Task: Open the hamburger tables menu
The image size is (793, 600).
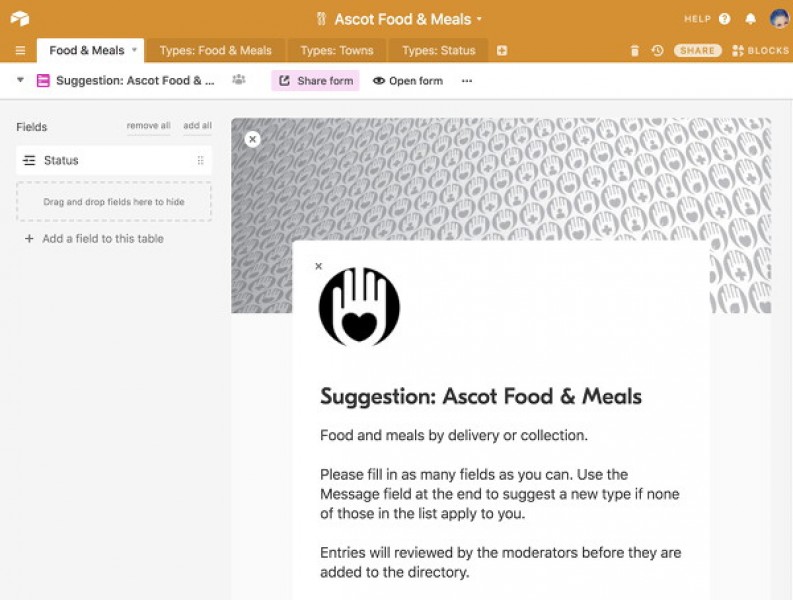Action: 20,51
